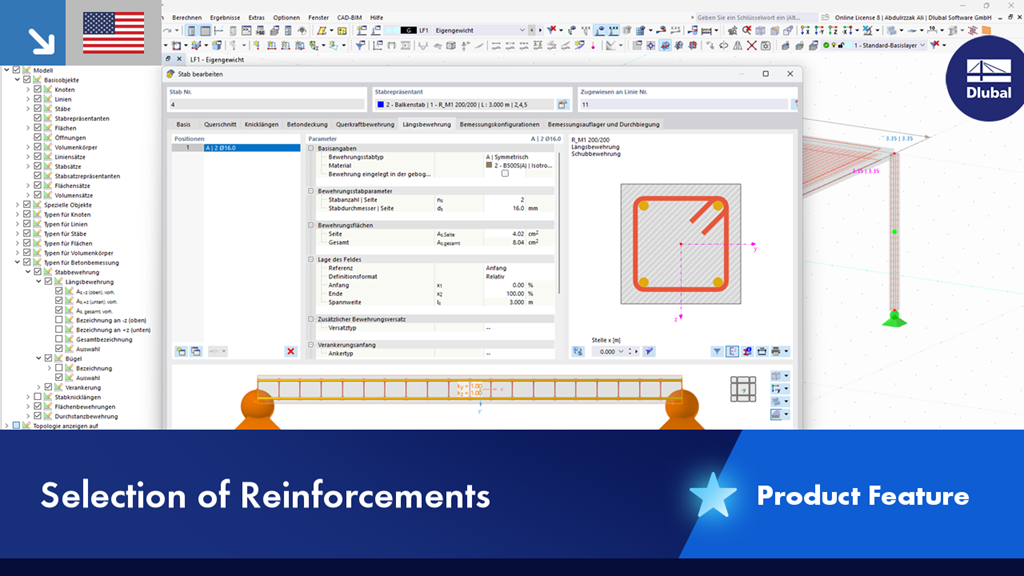This screenshot has height=576, width=1024.
Task: Toggle the Stäbe checkbox in navigator
Action: (x=37, y=108)
